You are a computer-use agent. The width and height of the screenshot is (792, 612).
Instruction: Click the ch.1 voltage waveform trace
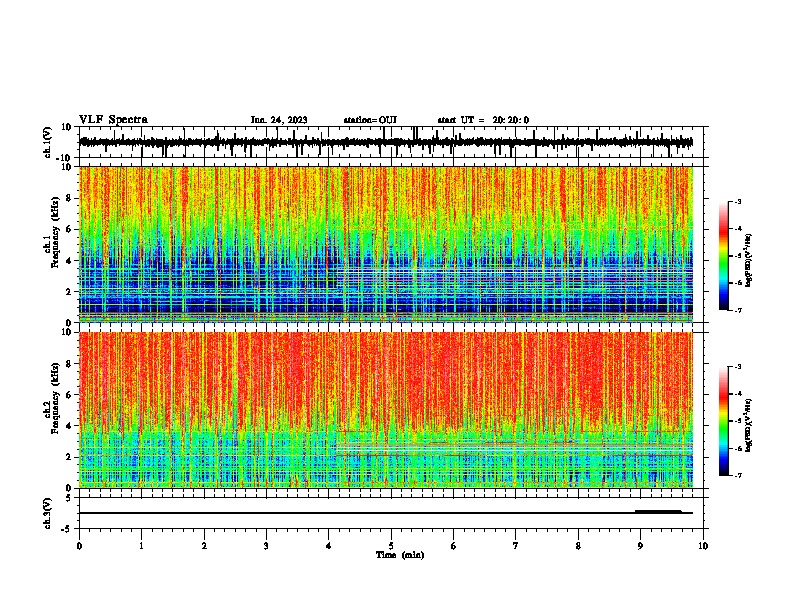pos(386,142)
